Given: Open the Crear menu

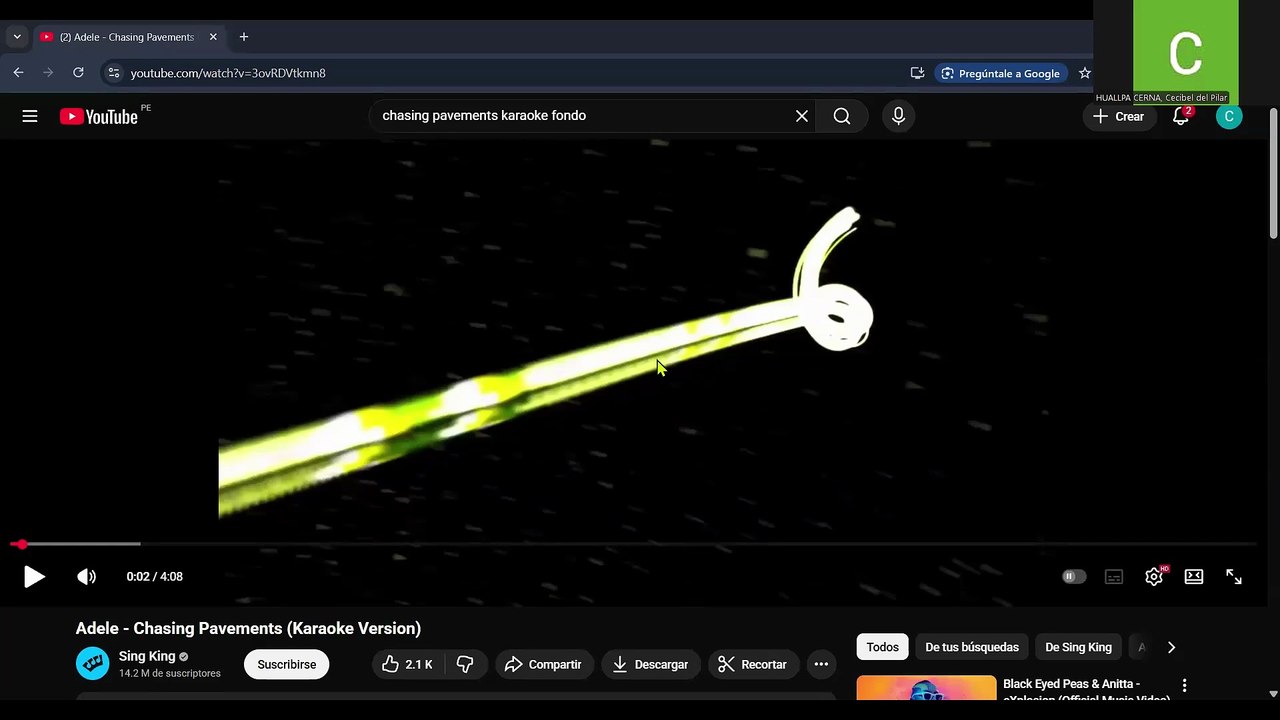Looking at the screenshot, I should (1119, 116).
